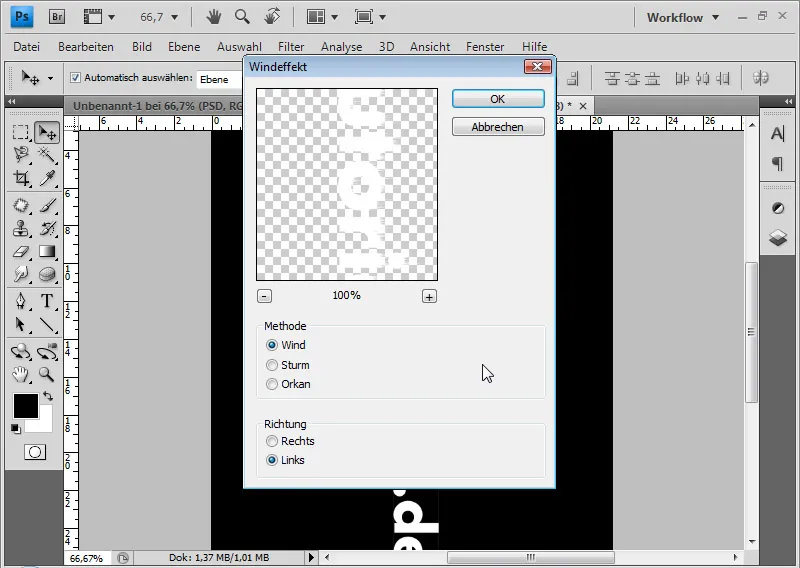The image size is (800, 568).
Task: Open the Ebene auto-select combo box
Action: point(220,79)
